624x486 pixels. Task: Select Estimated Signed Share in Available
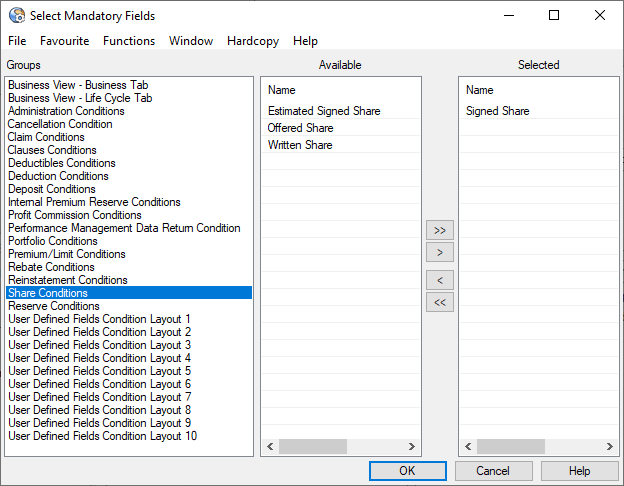(x=324, y=111)
